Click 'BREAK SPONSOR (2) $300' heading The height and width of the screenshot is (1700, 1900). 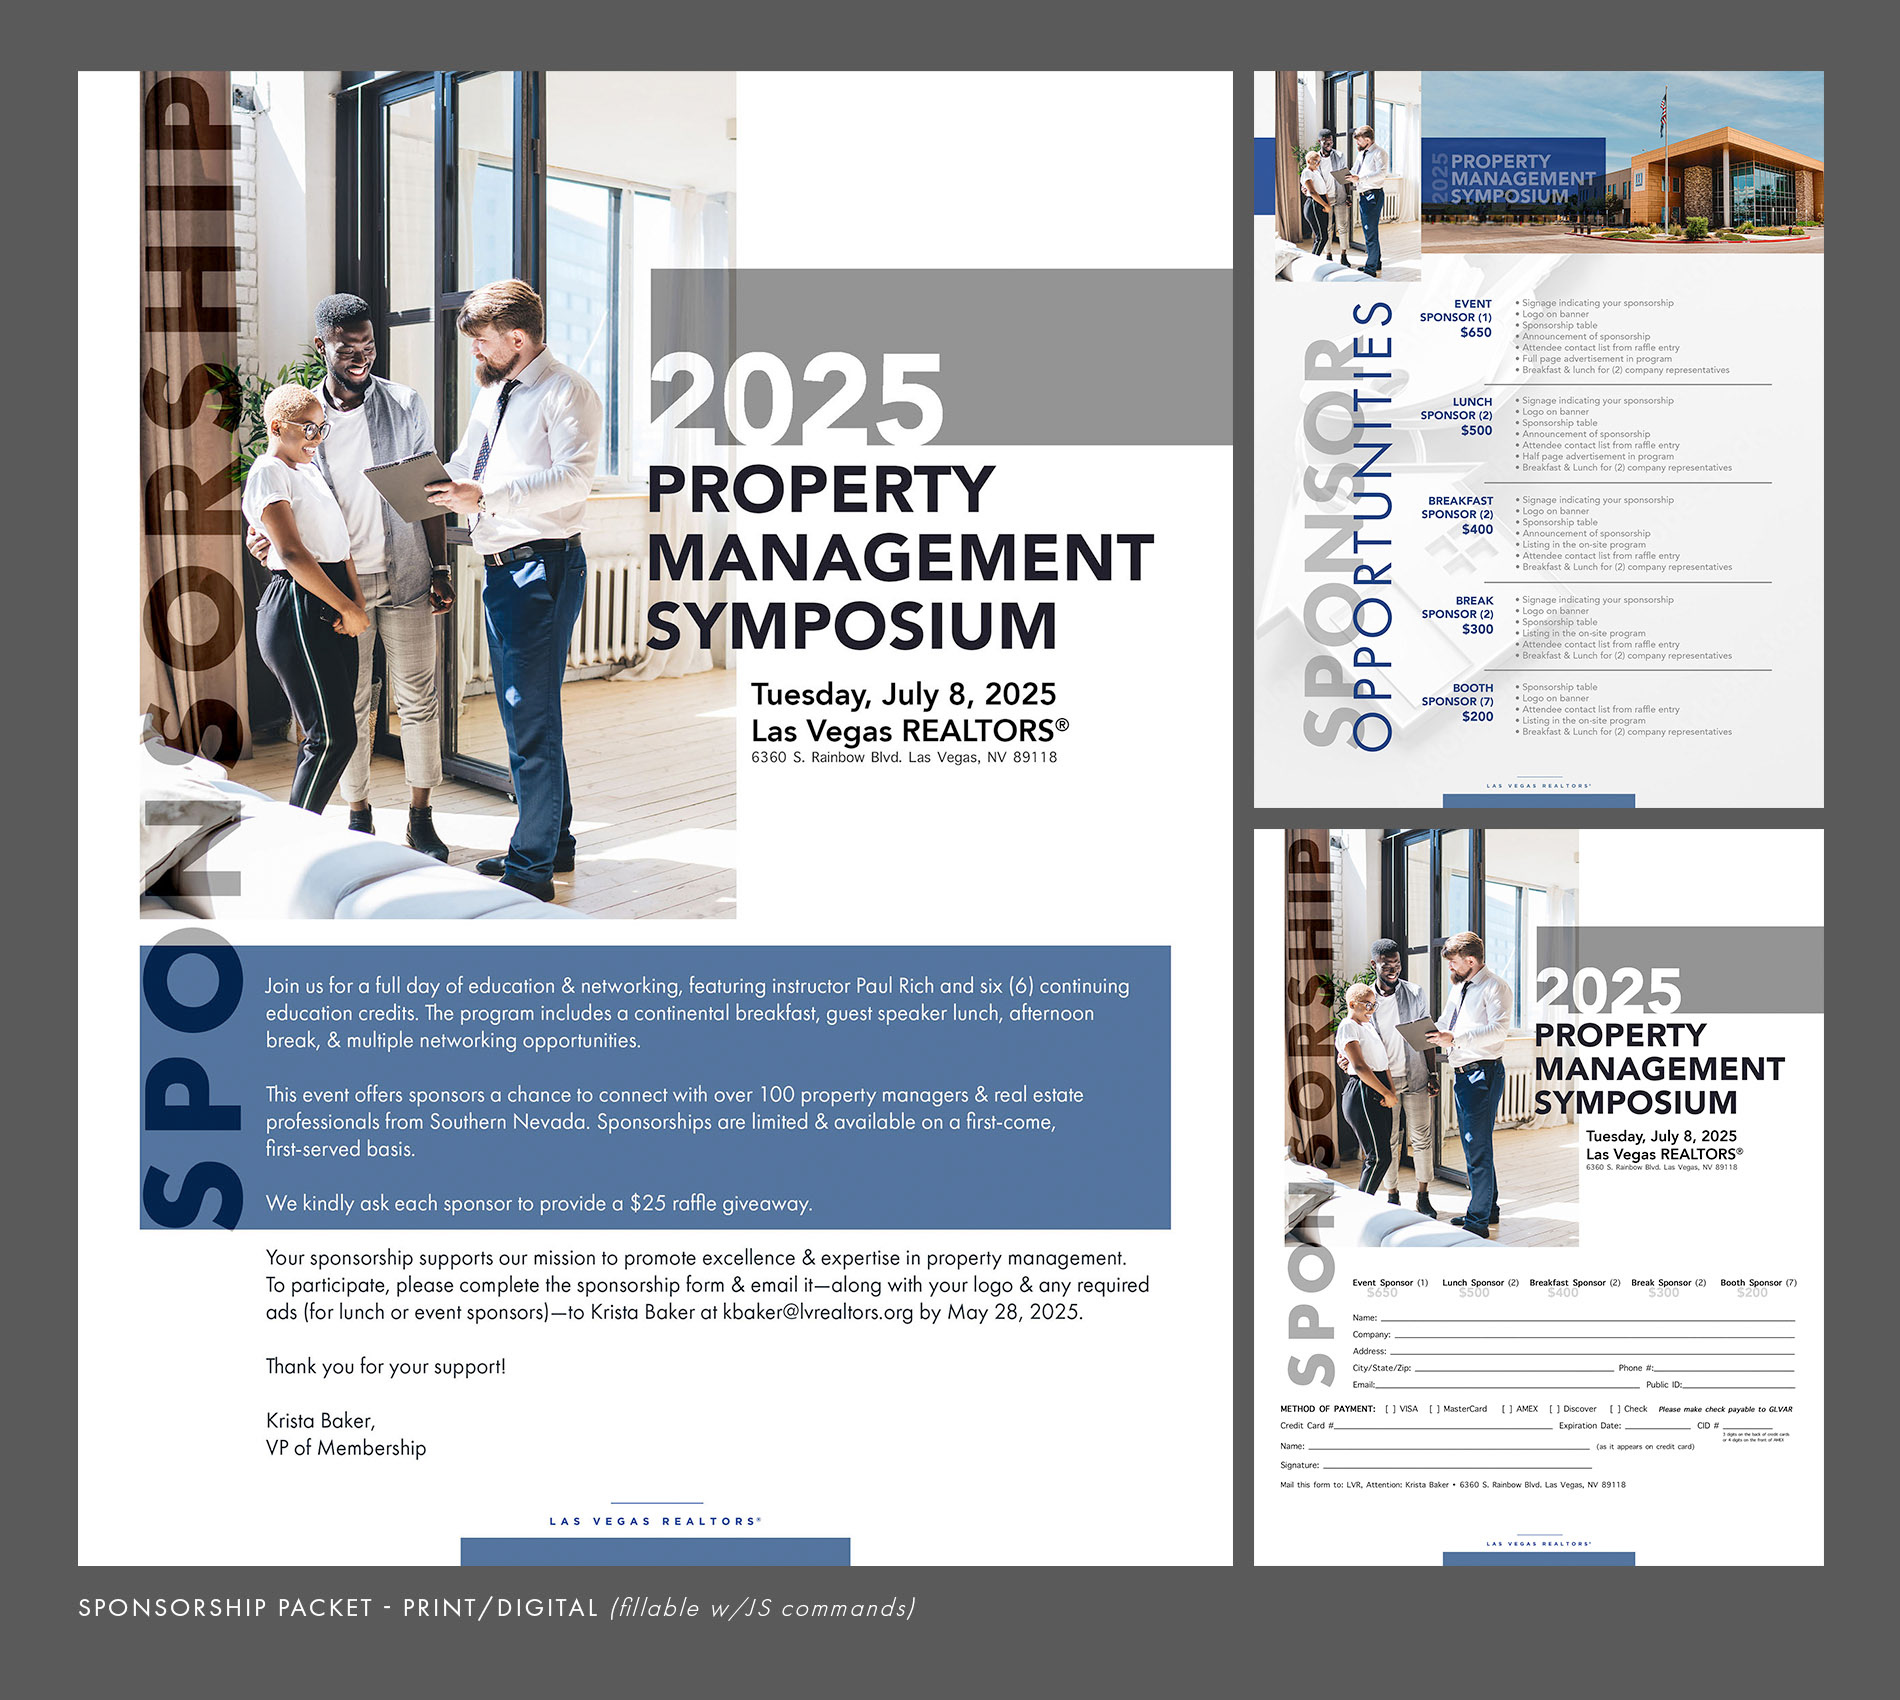1457,615
